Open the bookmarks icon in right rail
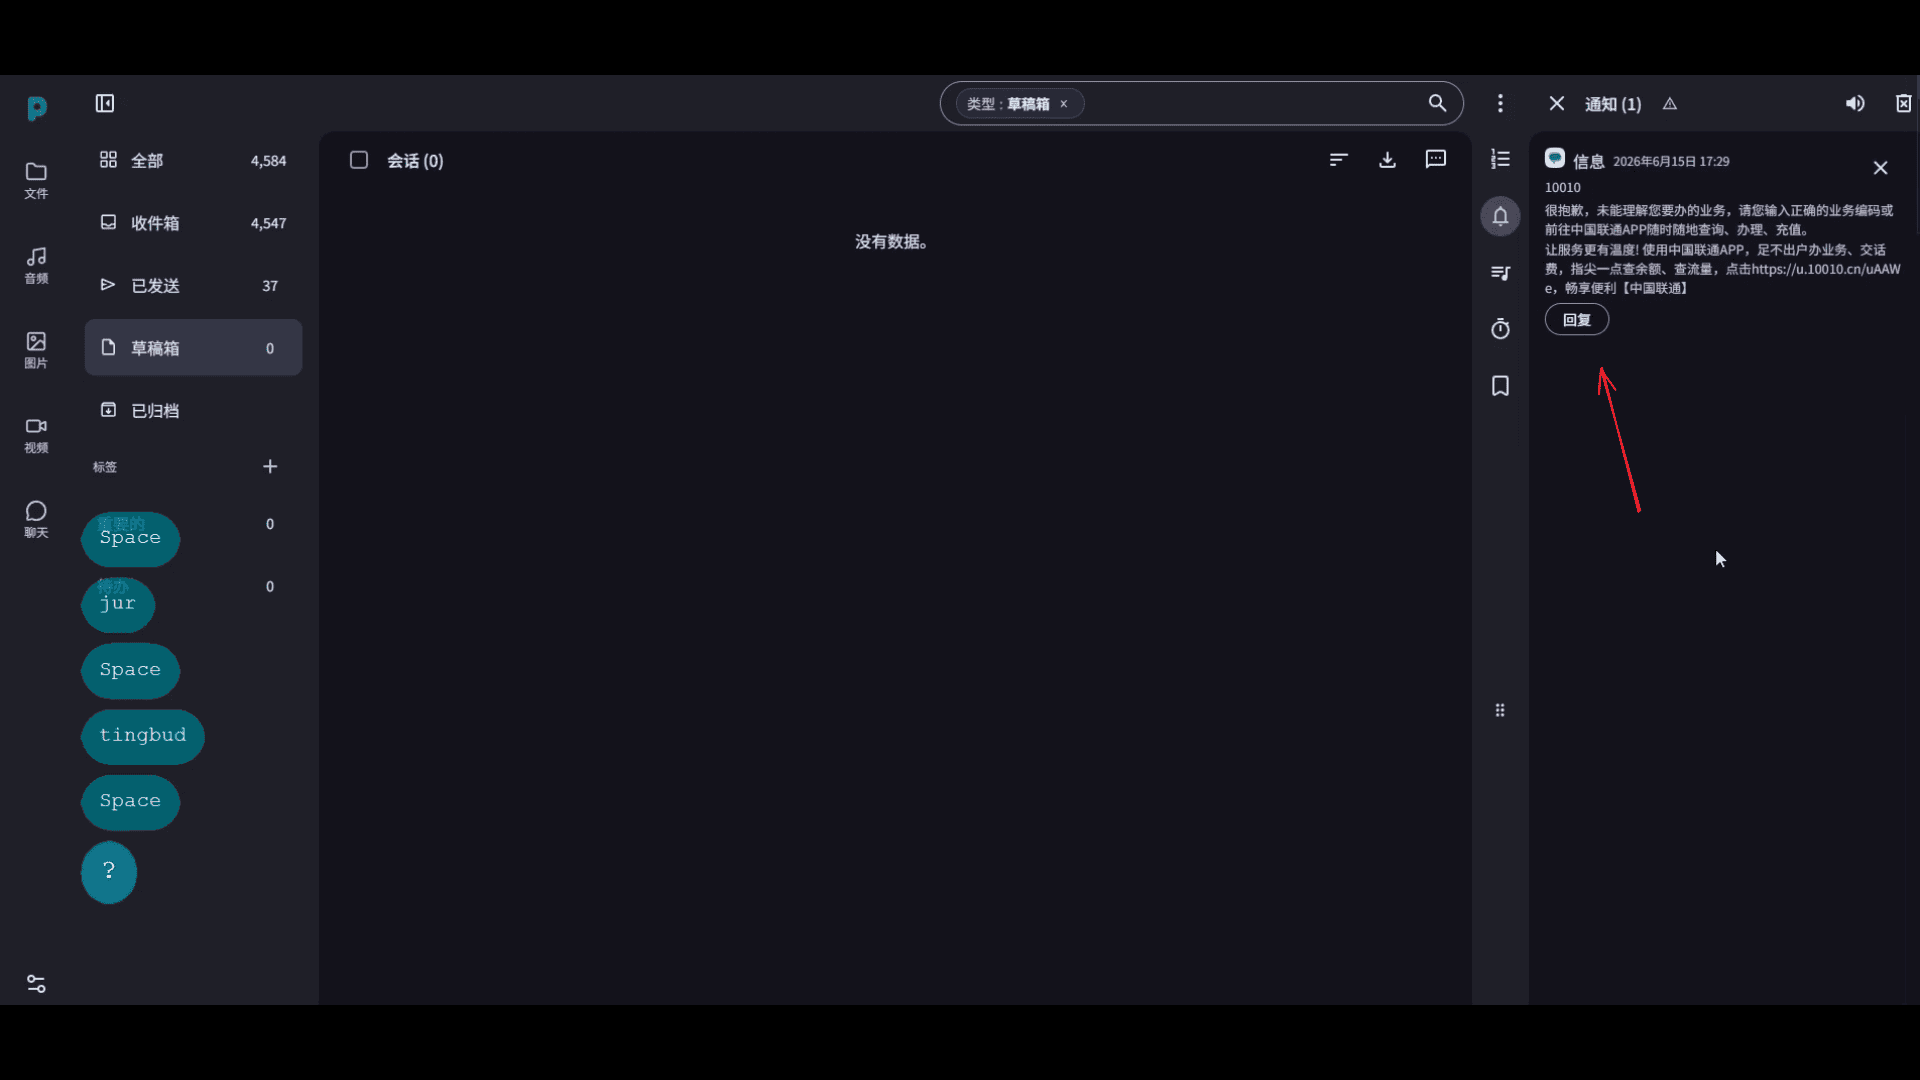 tap(1500, 386)
